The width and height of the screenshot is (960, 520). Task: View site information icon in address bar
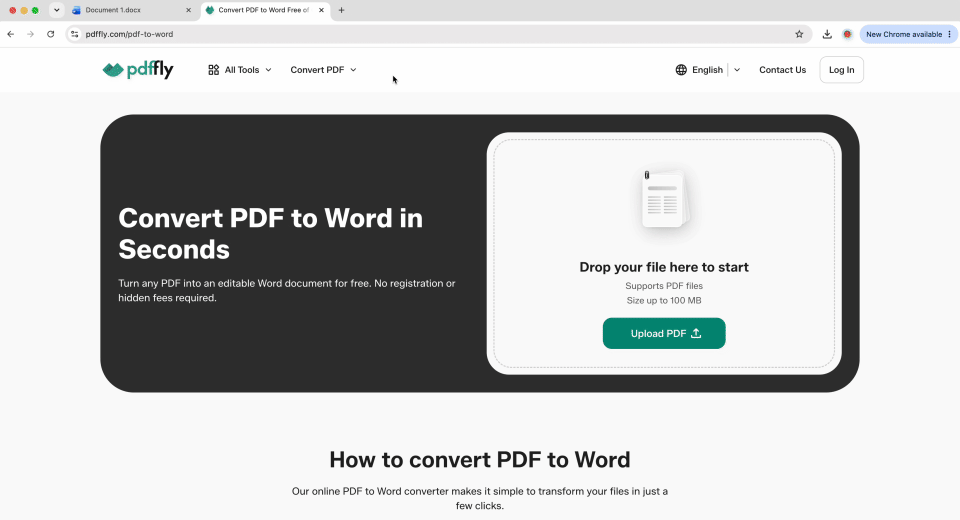point(74,34)
